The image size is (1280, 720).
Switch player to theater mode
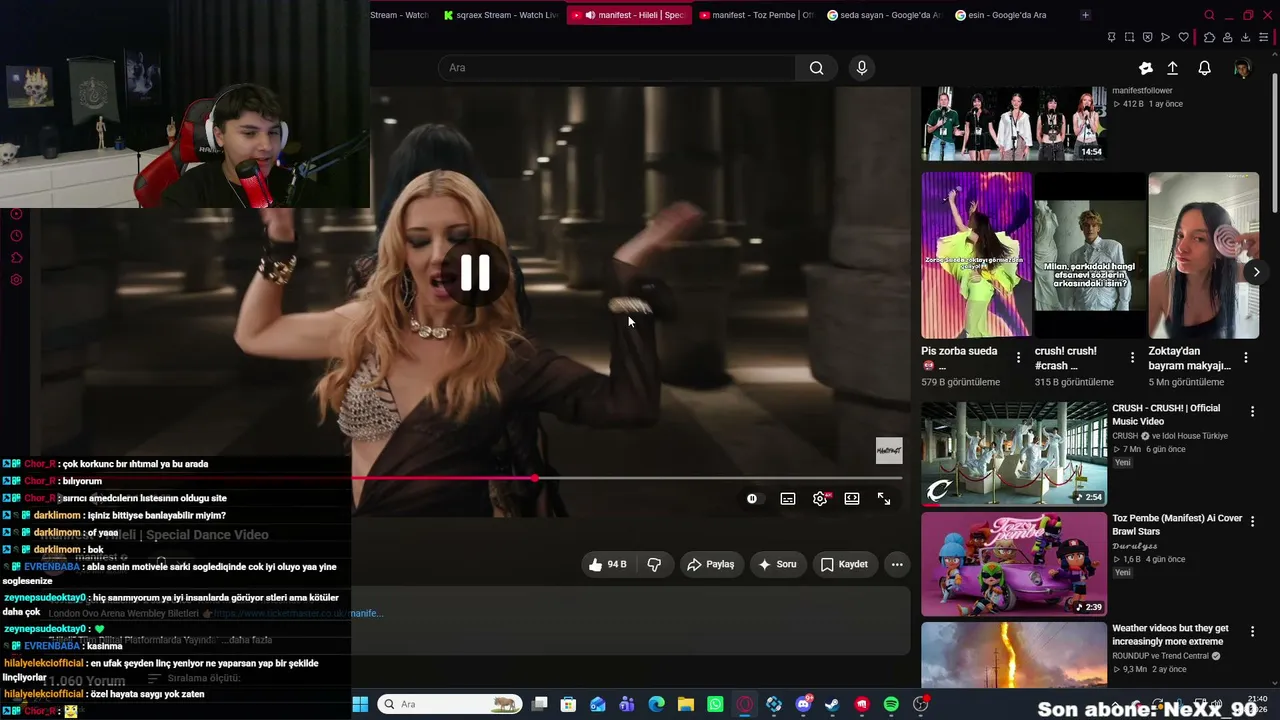852,499
